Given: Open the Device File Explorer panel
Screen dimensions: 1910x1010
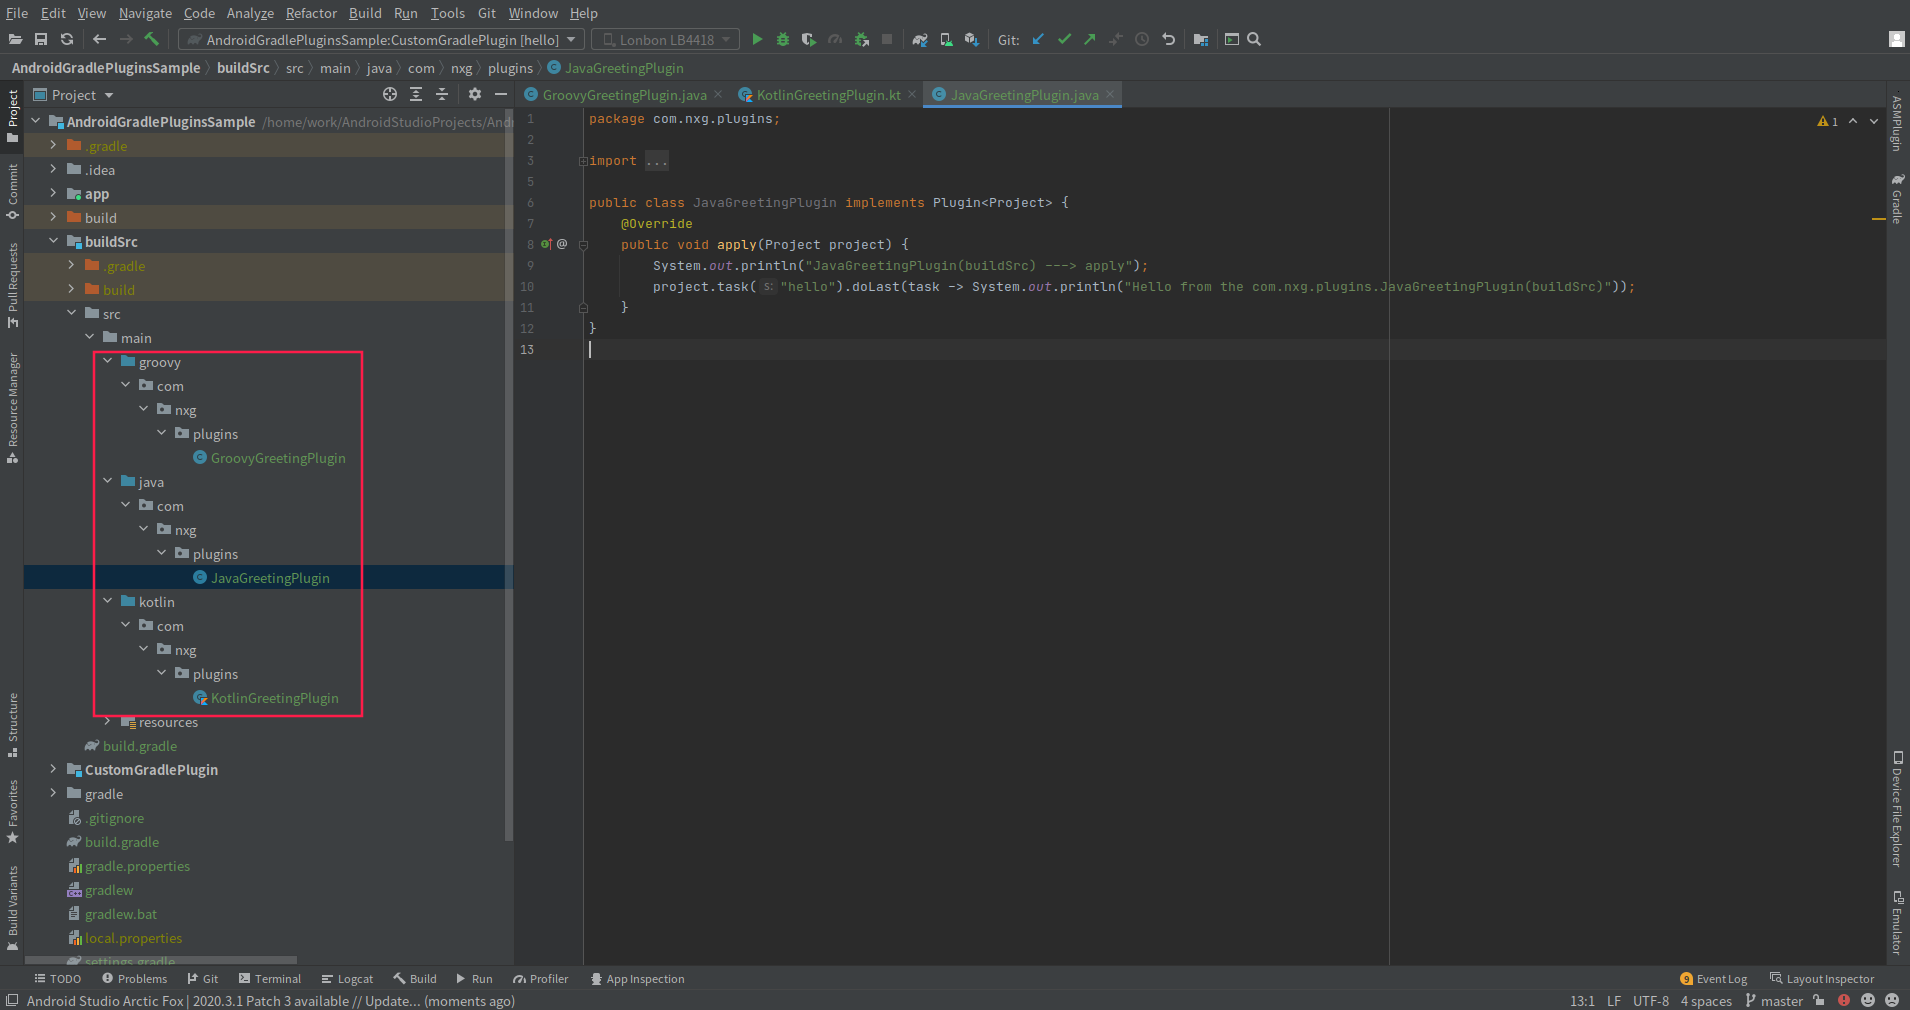Looking at the screenshot, I should tap(1897, 818).
